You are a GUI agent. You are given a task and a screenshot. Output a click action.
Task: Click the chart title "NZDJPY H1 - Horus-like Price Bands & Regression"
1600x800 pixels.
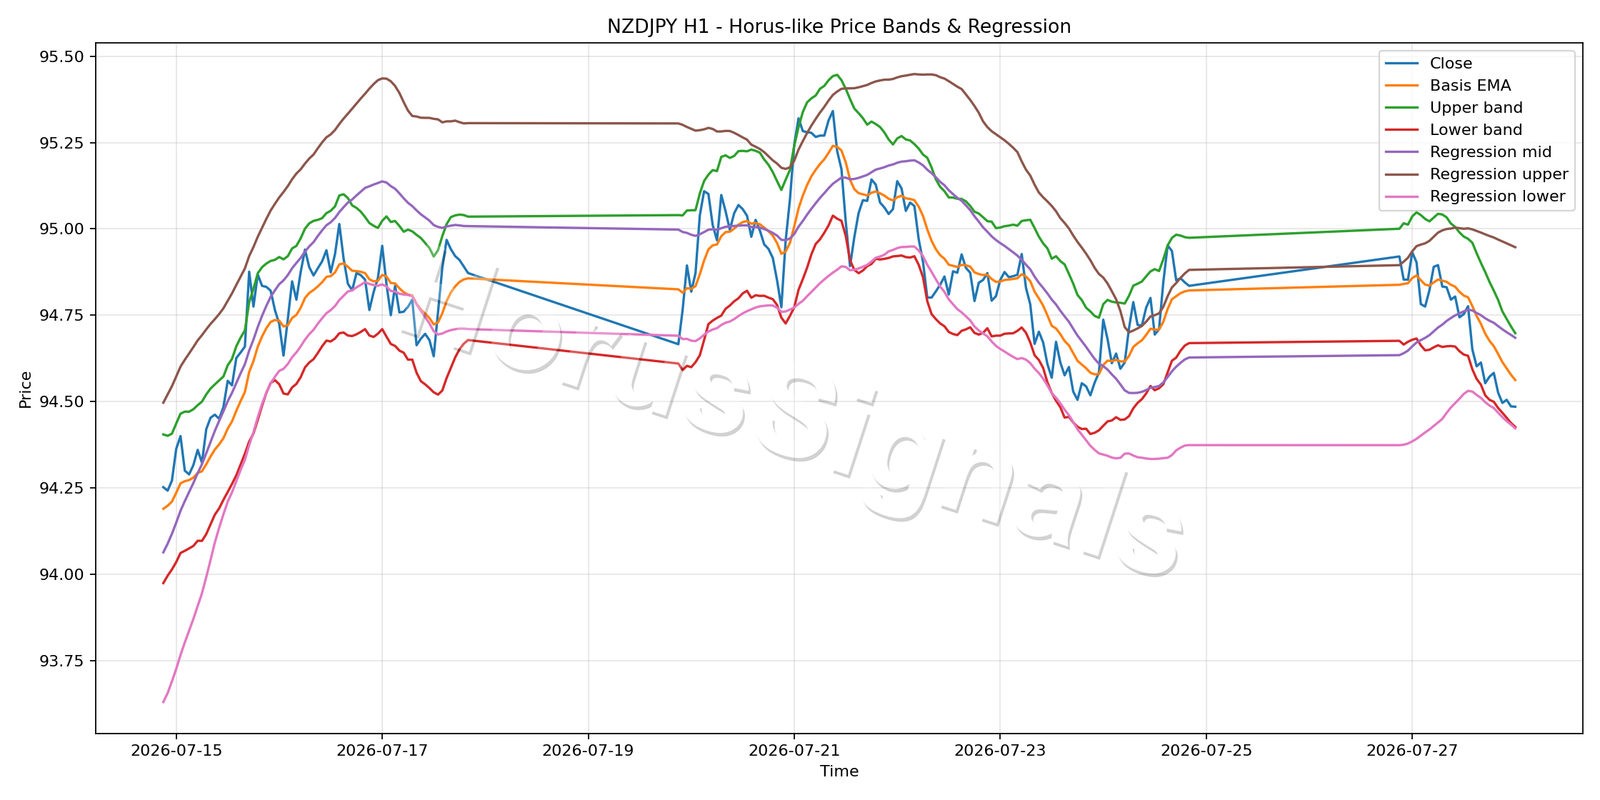(839, 27)
